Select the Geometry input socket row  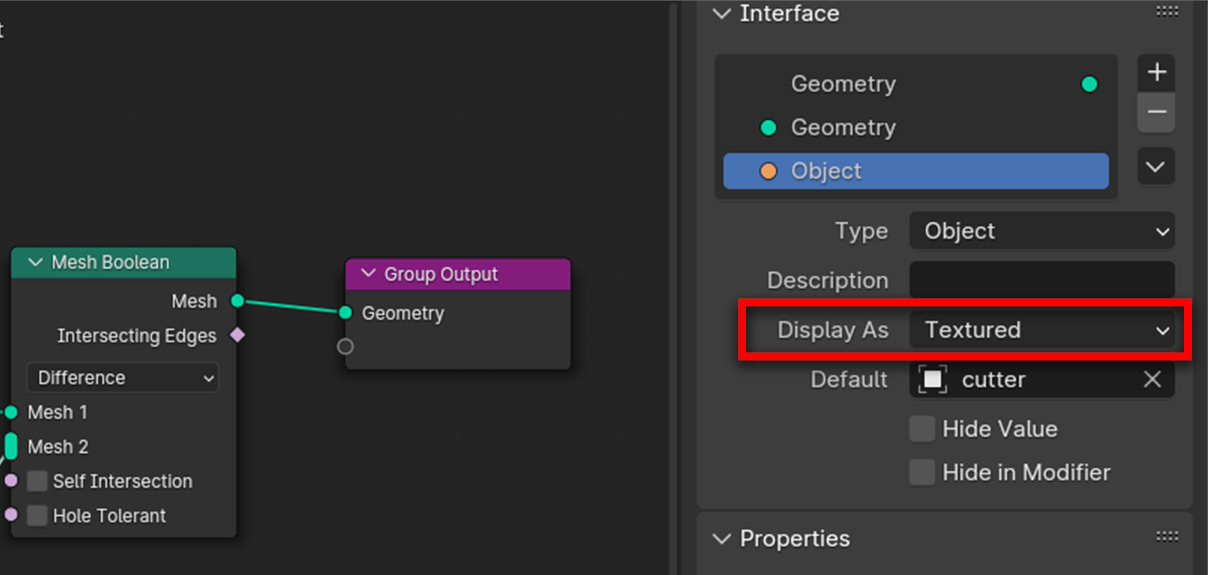(916, 128)
